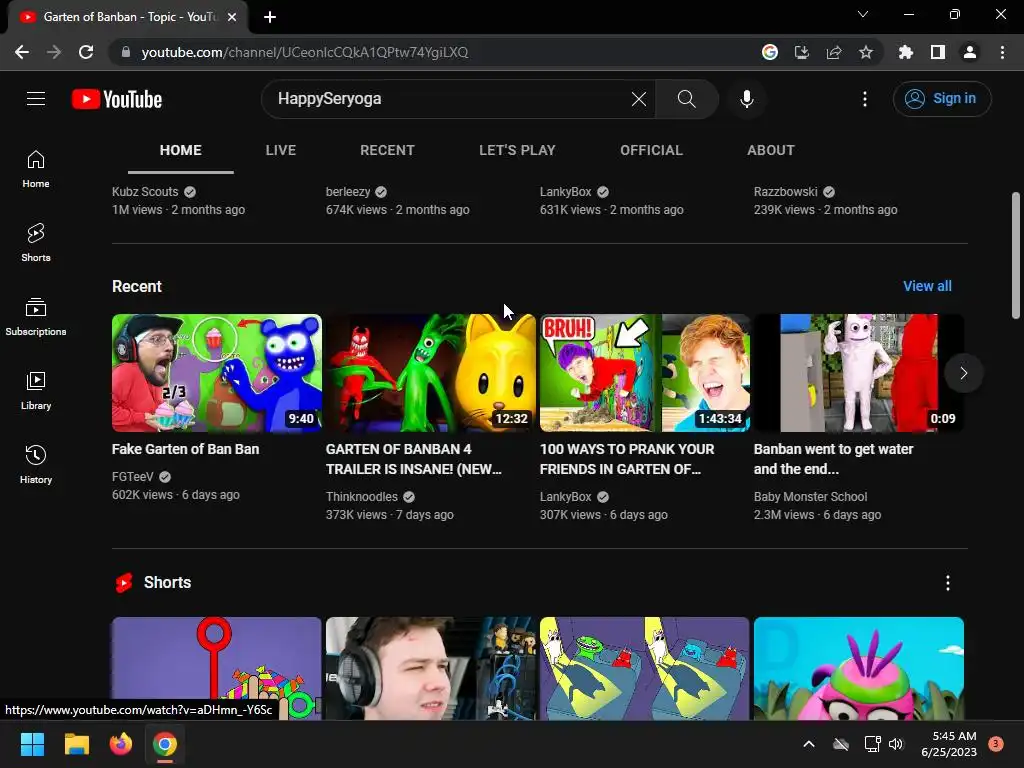Click the Sign in button

coord(942,99)
